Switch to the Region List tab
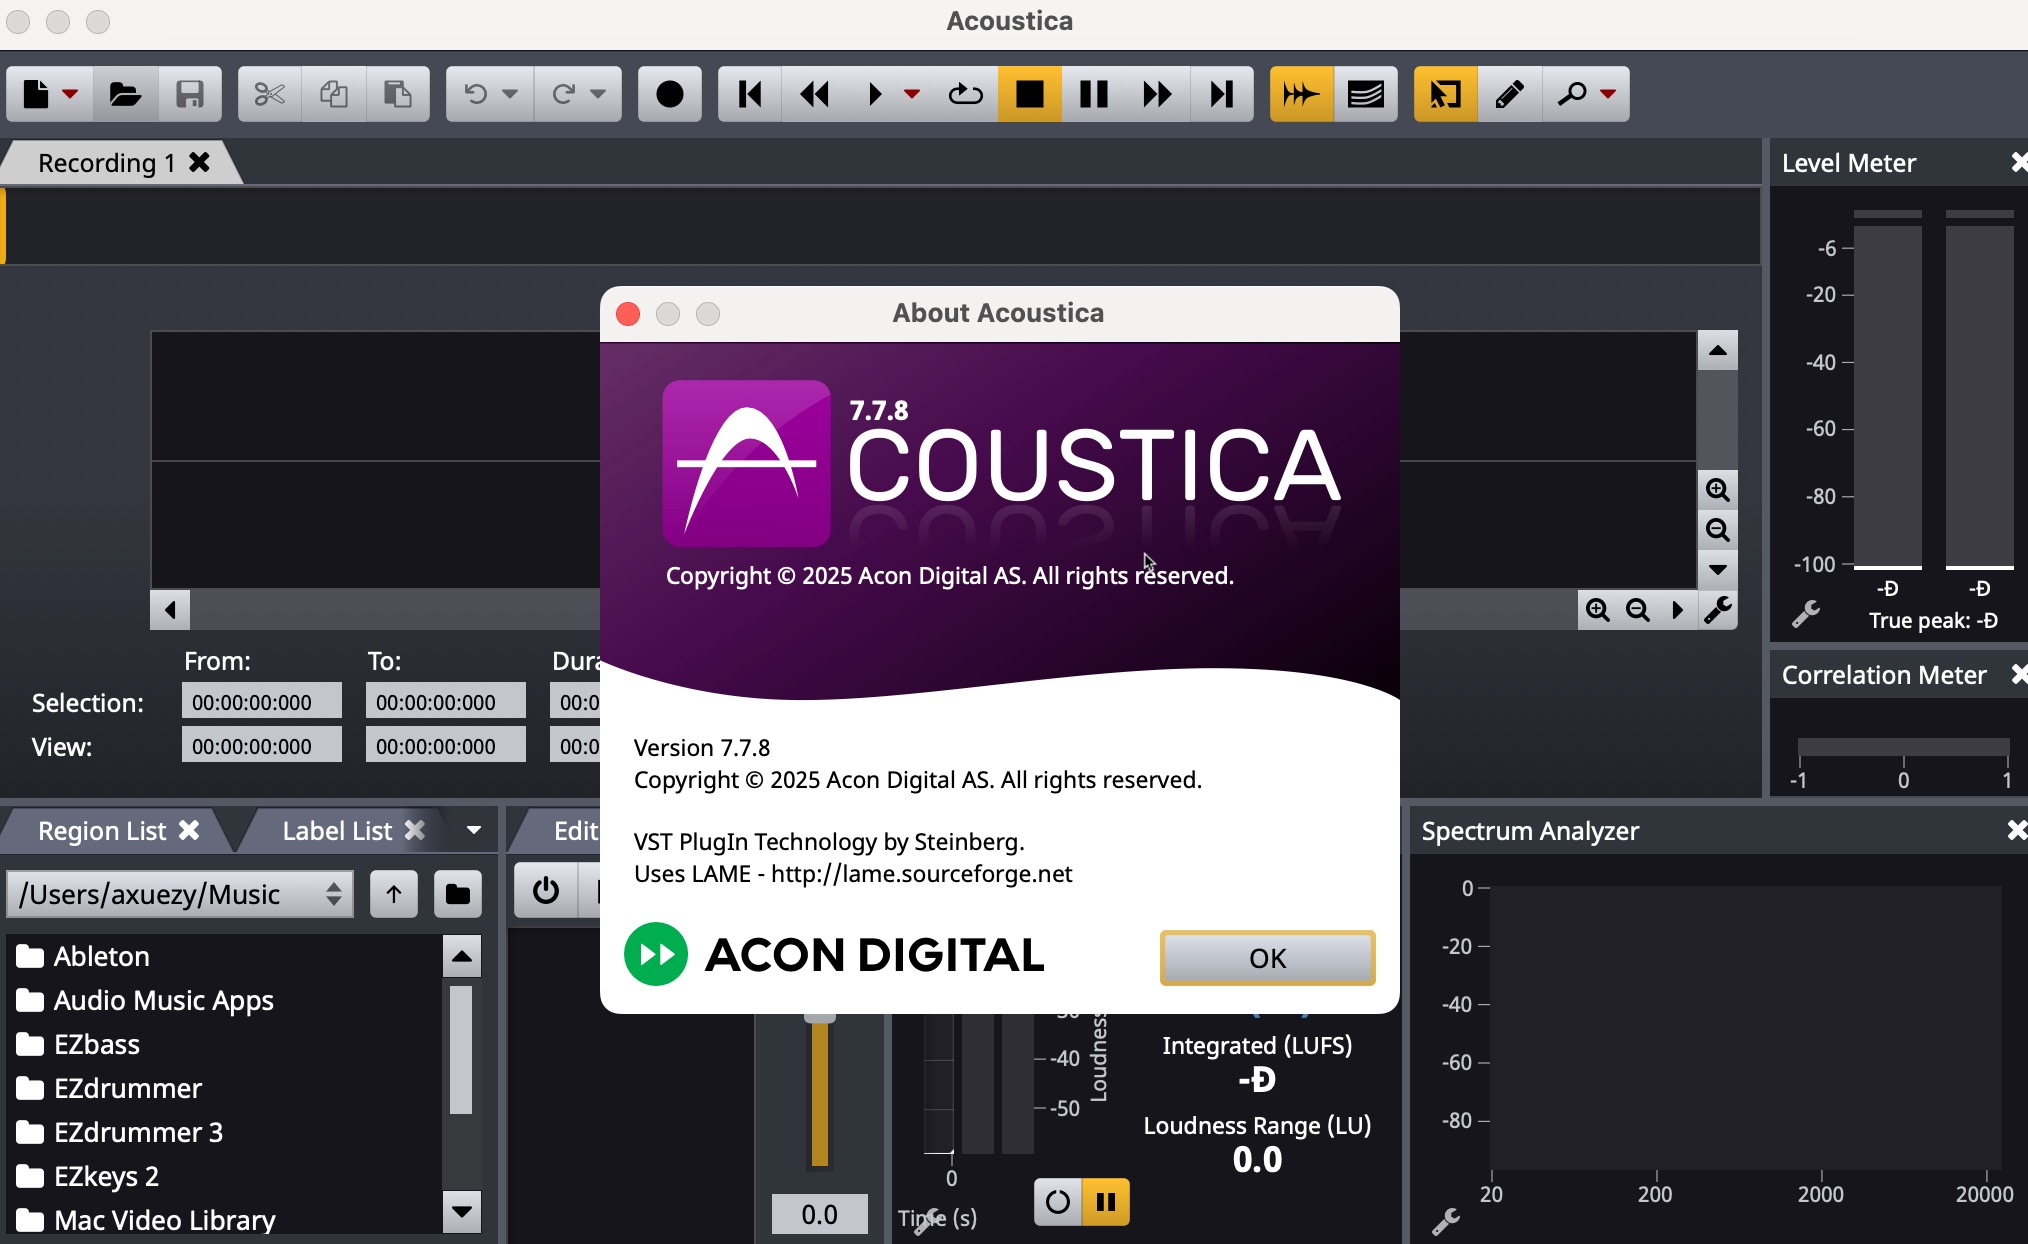 coord(102,831)
